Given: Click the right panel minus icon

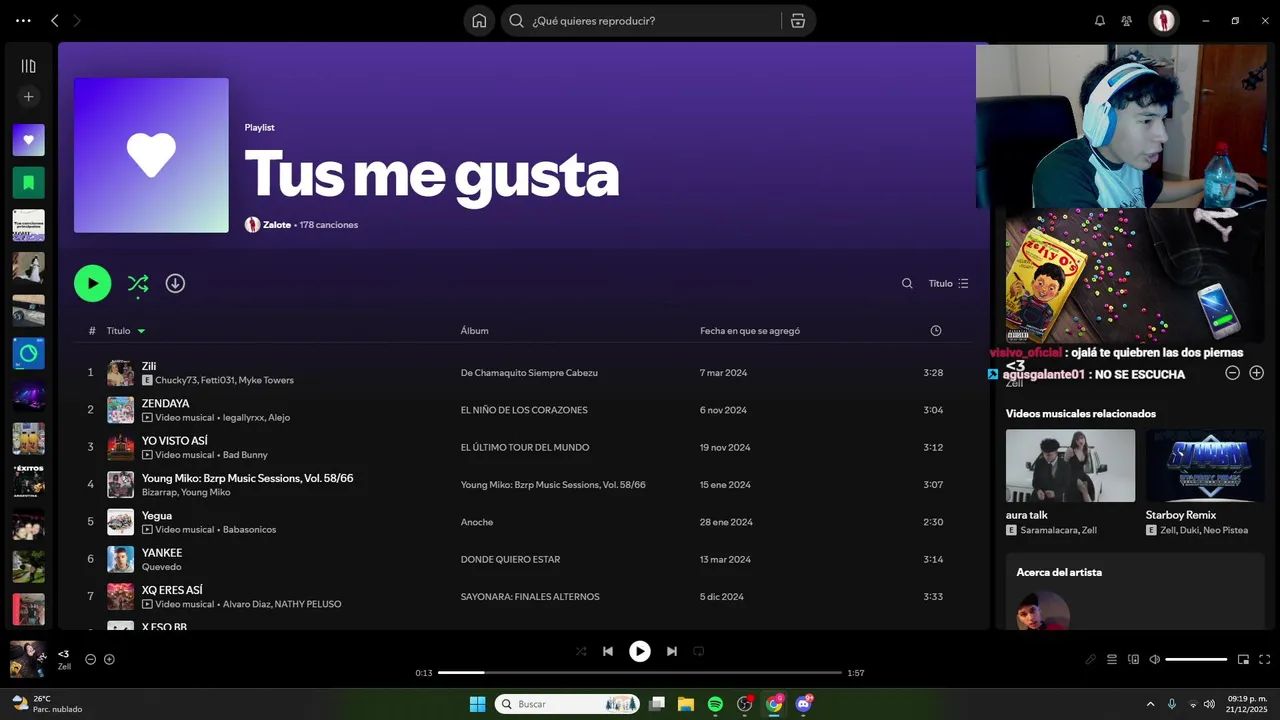Looking at the screenshot, I should coord(1232,373).
